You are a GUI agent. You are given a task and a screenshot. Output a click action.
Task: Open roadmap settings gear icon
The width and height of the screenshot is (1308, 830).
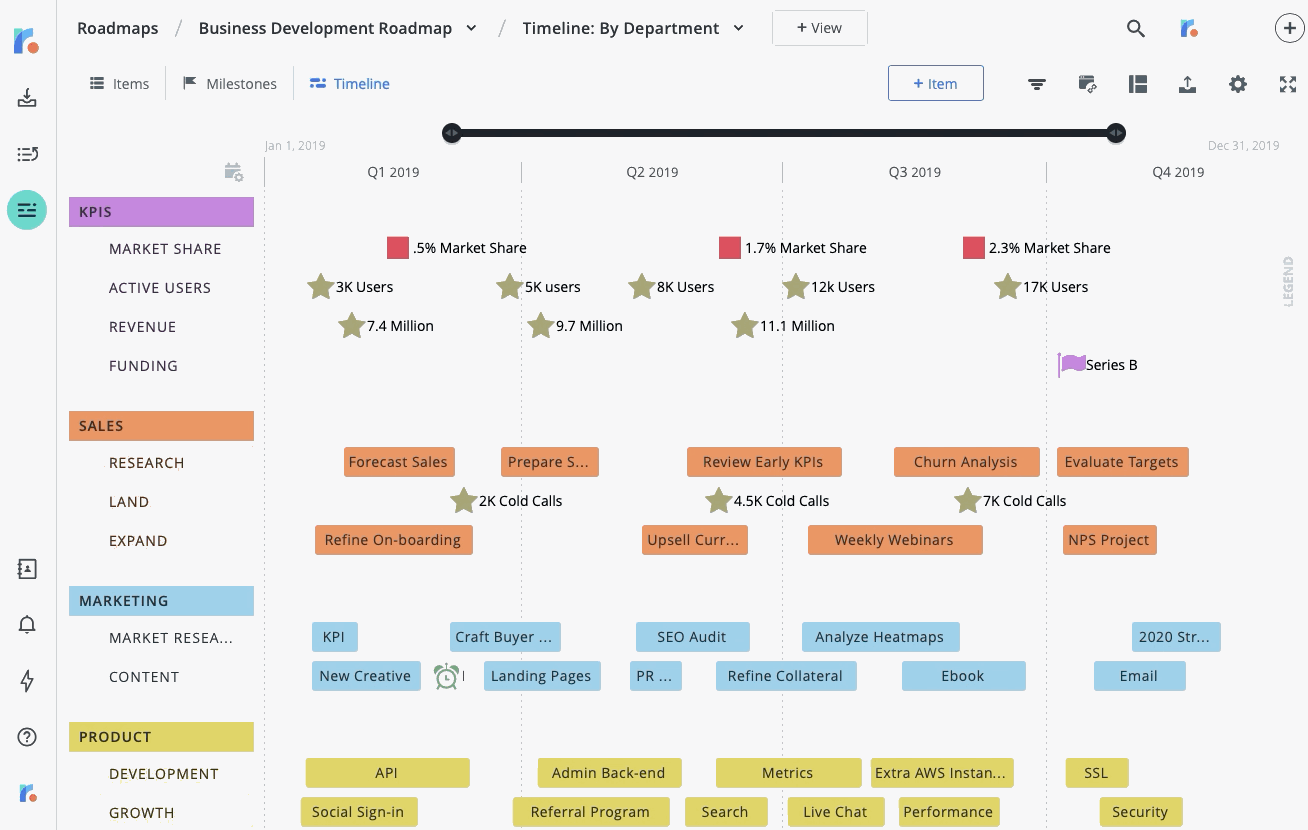point(1238,84)
